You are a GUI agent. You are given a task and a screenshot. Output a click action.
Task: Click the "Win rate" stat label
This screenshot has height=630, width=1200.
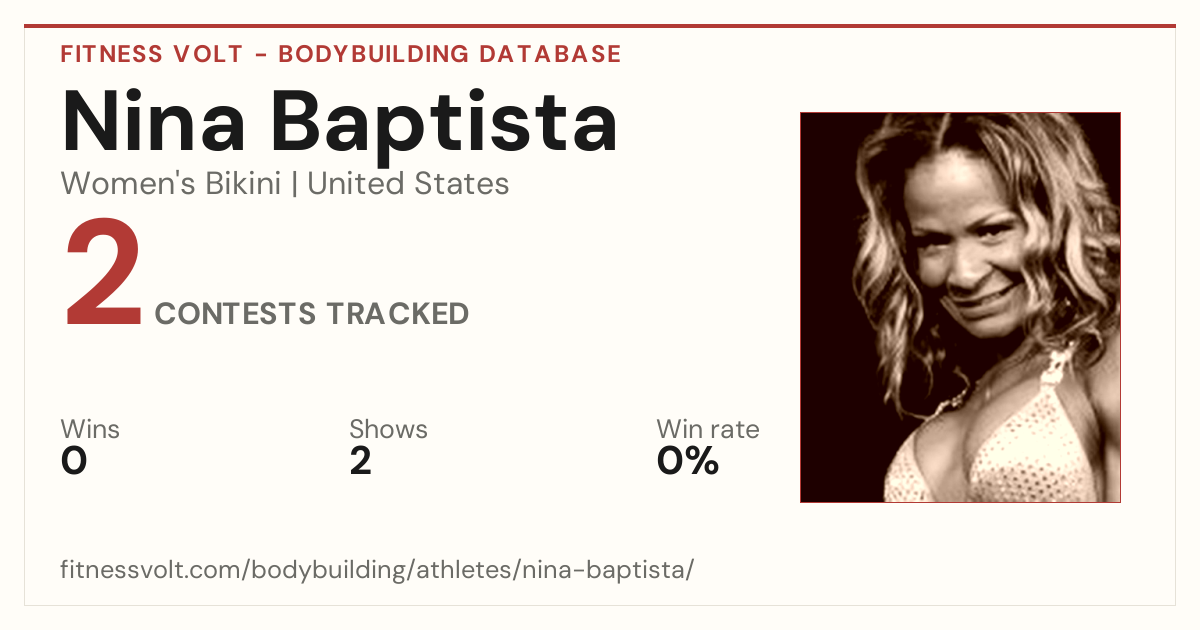[x=708, y=430]
